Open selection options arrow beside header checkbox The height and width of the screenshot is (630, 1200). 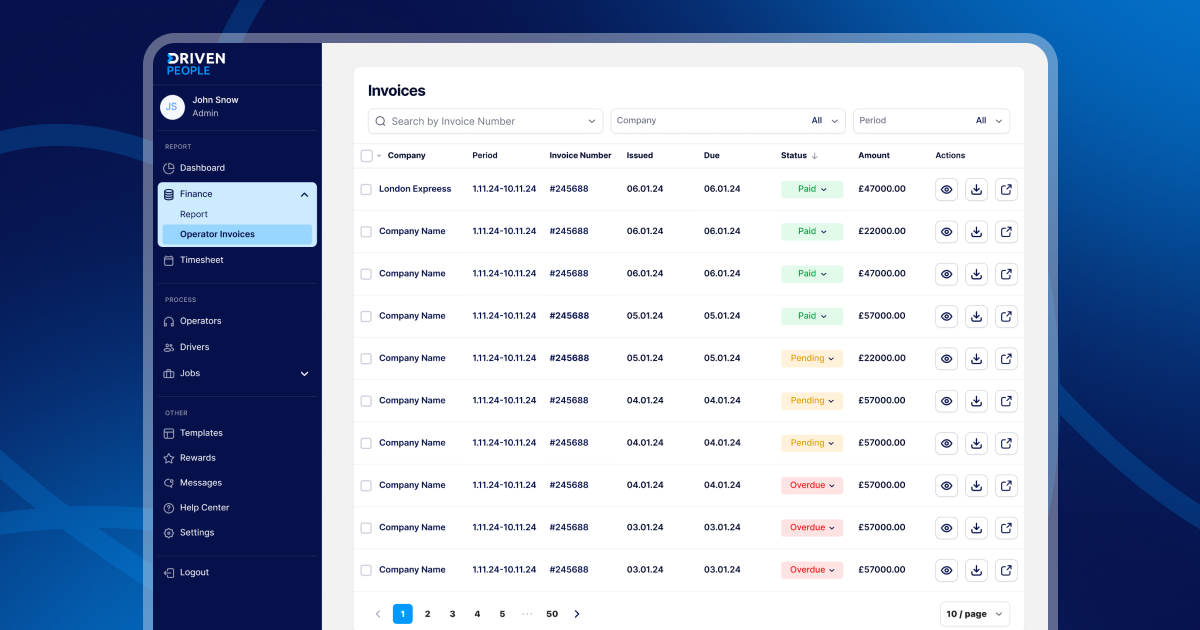point(379,156)
